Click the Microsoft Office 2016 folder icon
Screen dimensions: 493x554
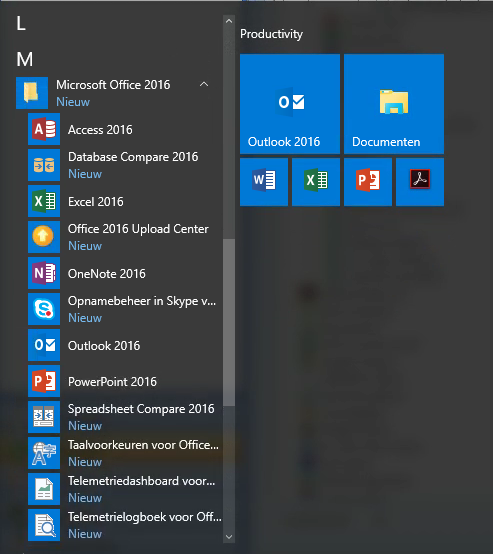coord(32,93)
